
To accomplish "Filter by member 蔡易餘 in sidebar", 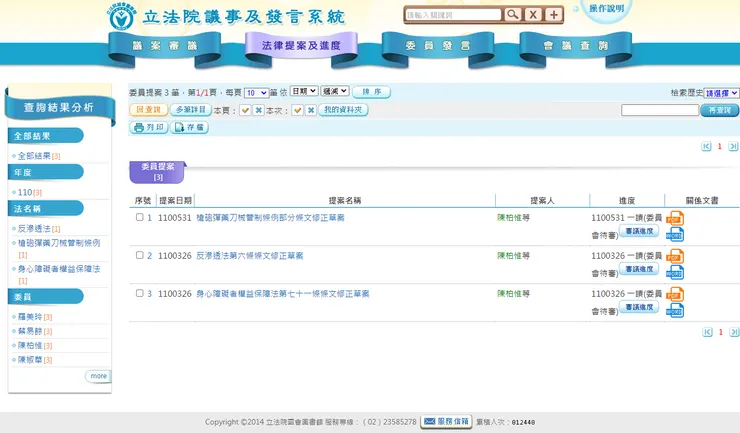I will (x=35, y=331).
